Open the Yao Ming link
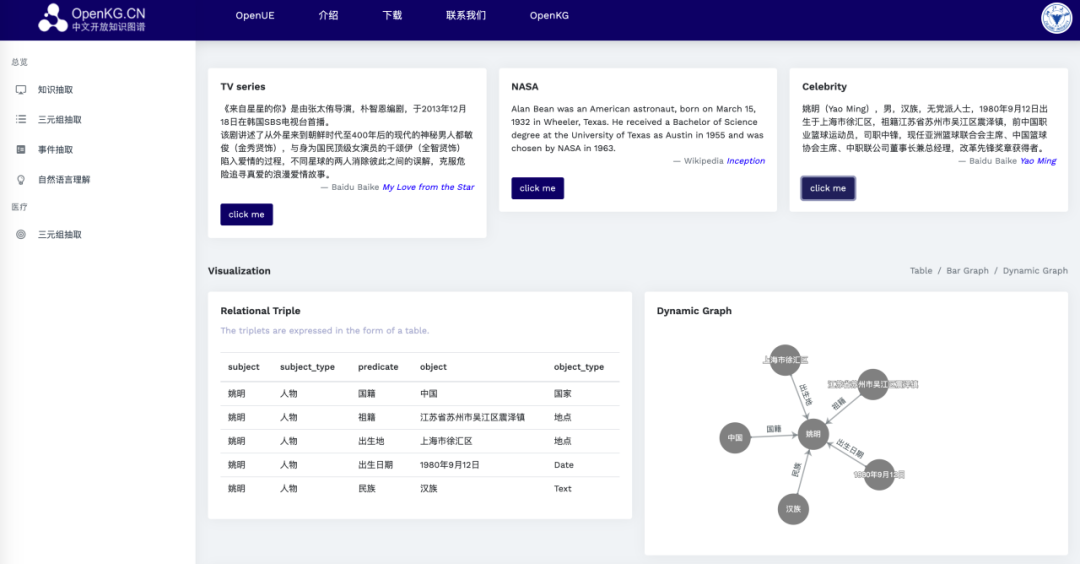 click(1038, 160)
